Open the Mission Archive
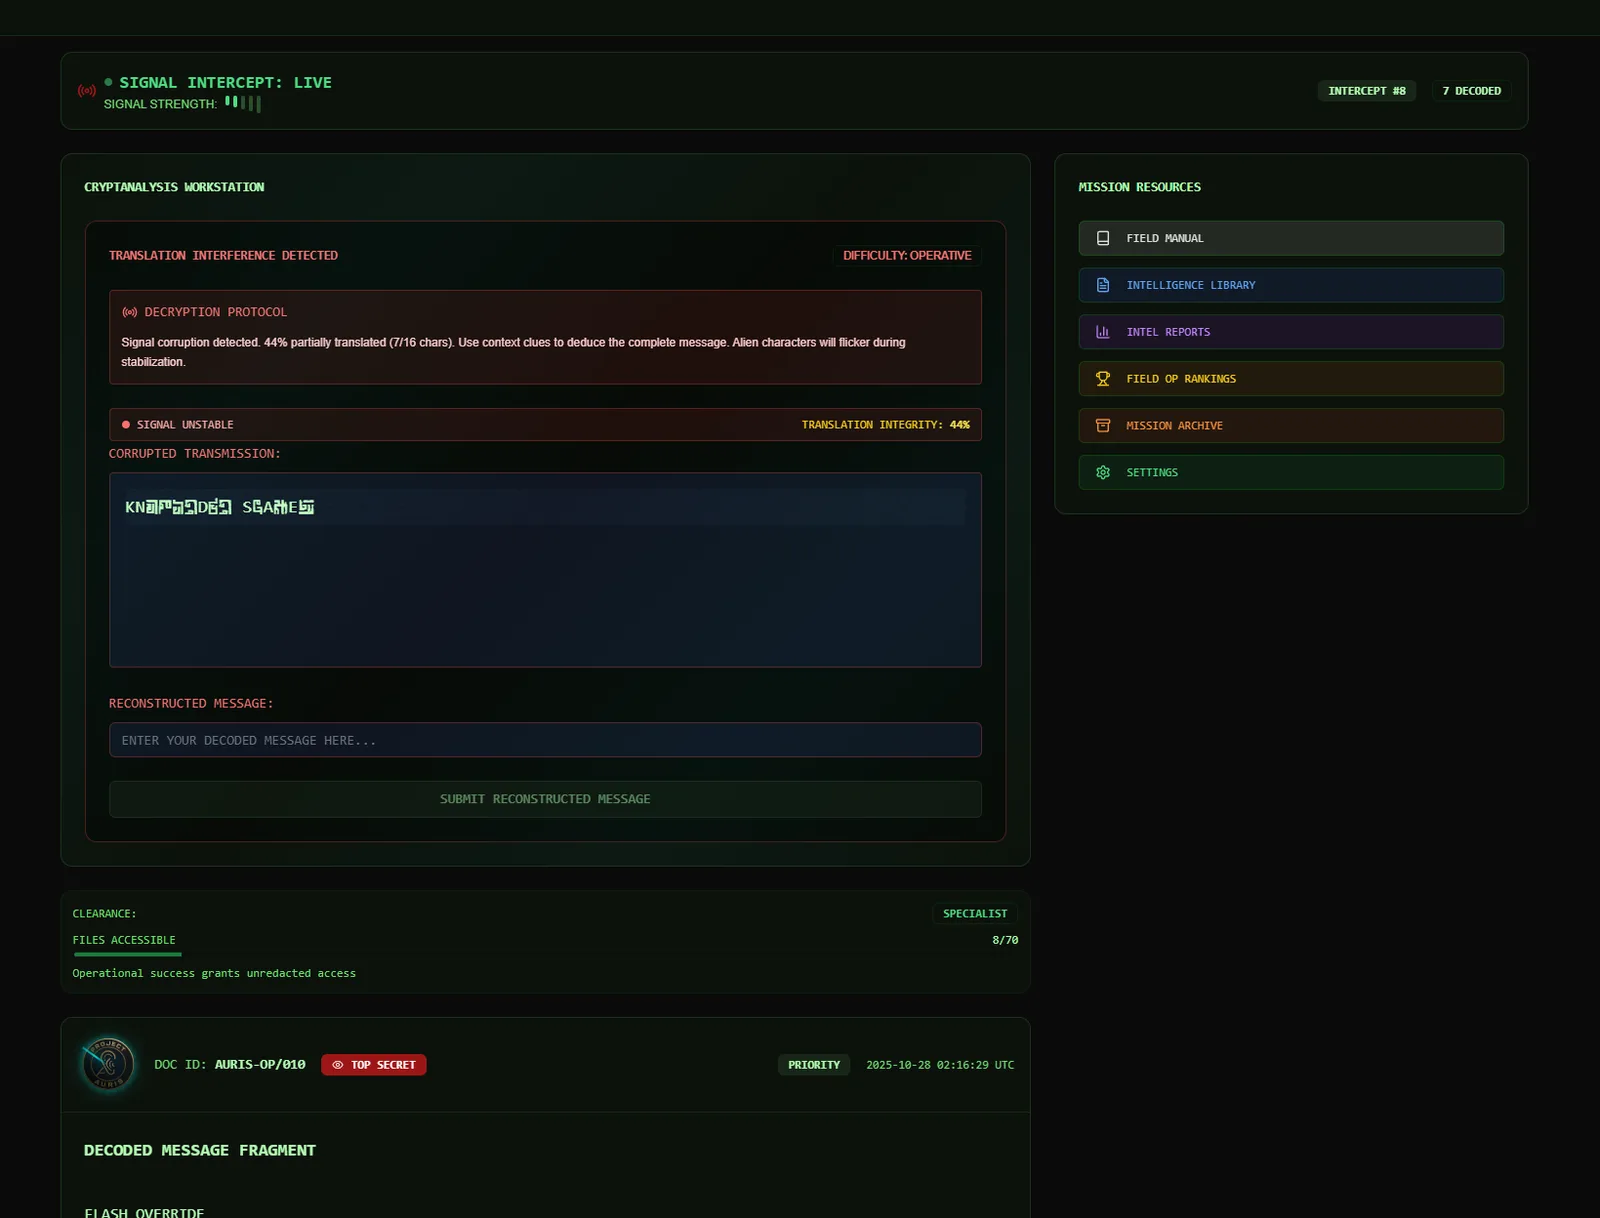The width and height of the screenshot is (1600, 1218). (1291, 426)
